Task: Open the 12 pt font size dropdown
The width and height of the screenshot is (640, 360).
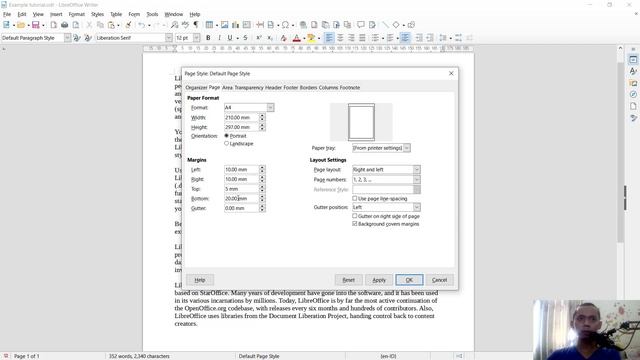Action: click(197, 38)
